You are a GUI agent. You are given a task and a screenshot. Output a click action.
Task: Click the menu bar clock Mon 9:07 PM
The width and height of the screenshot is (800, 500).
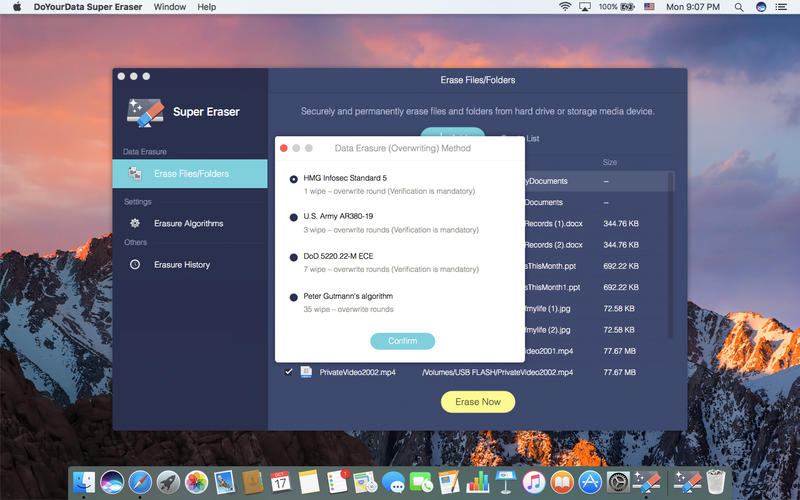tap(692, 7)
